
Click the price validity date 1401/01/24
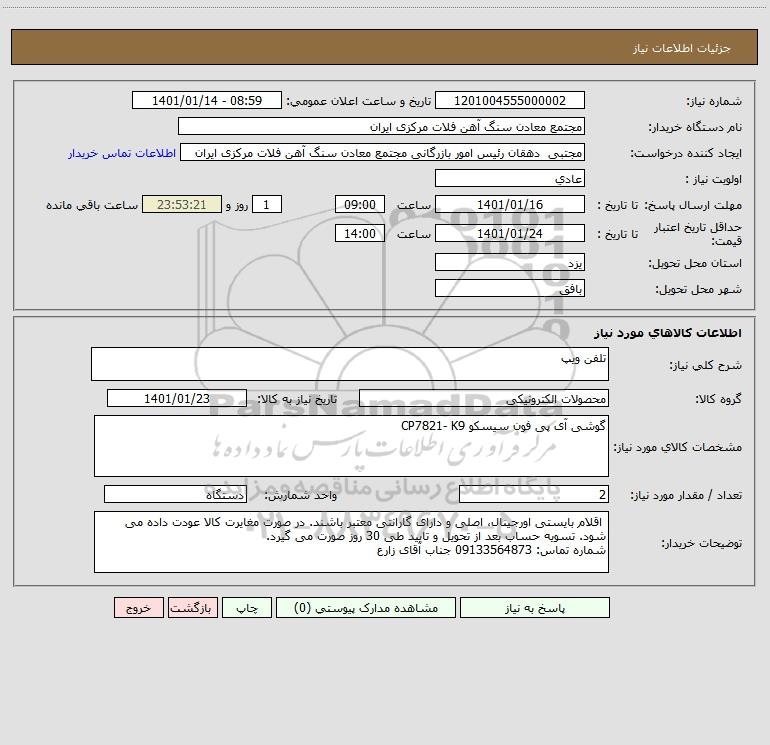coord(510,233)
